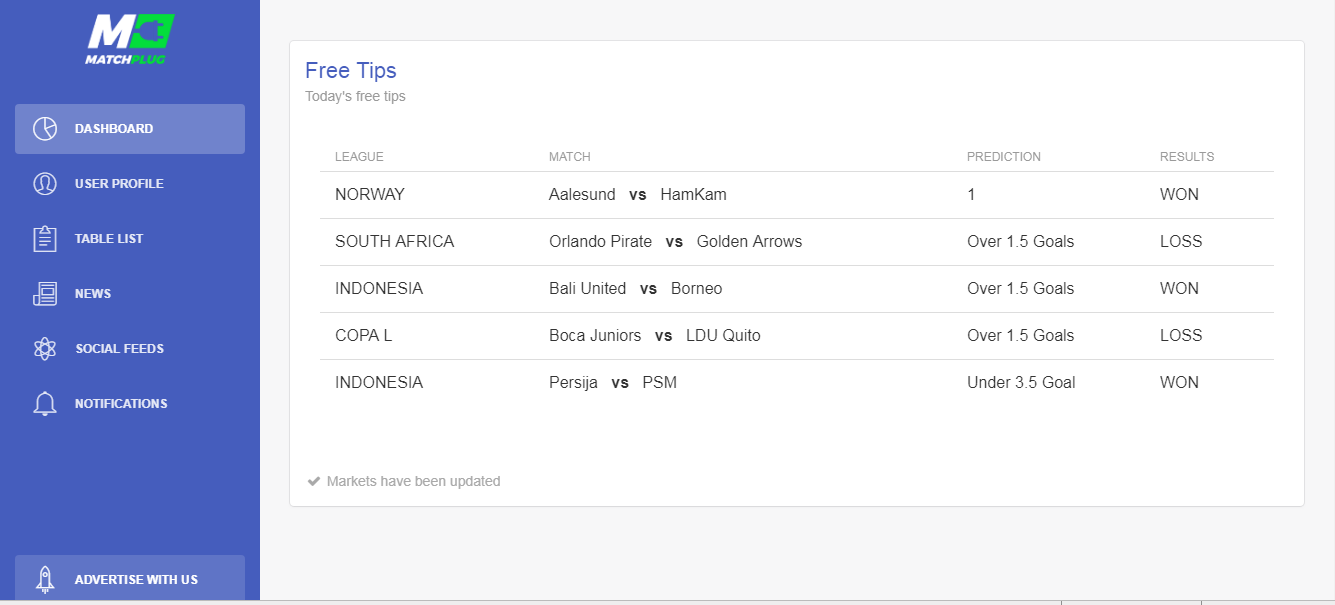1335x605 pixels.
Task: Click the News newspaper icon
Action: (44, 294)
